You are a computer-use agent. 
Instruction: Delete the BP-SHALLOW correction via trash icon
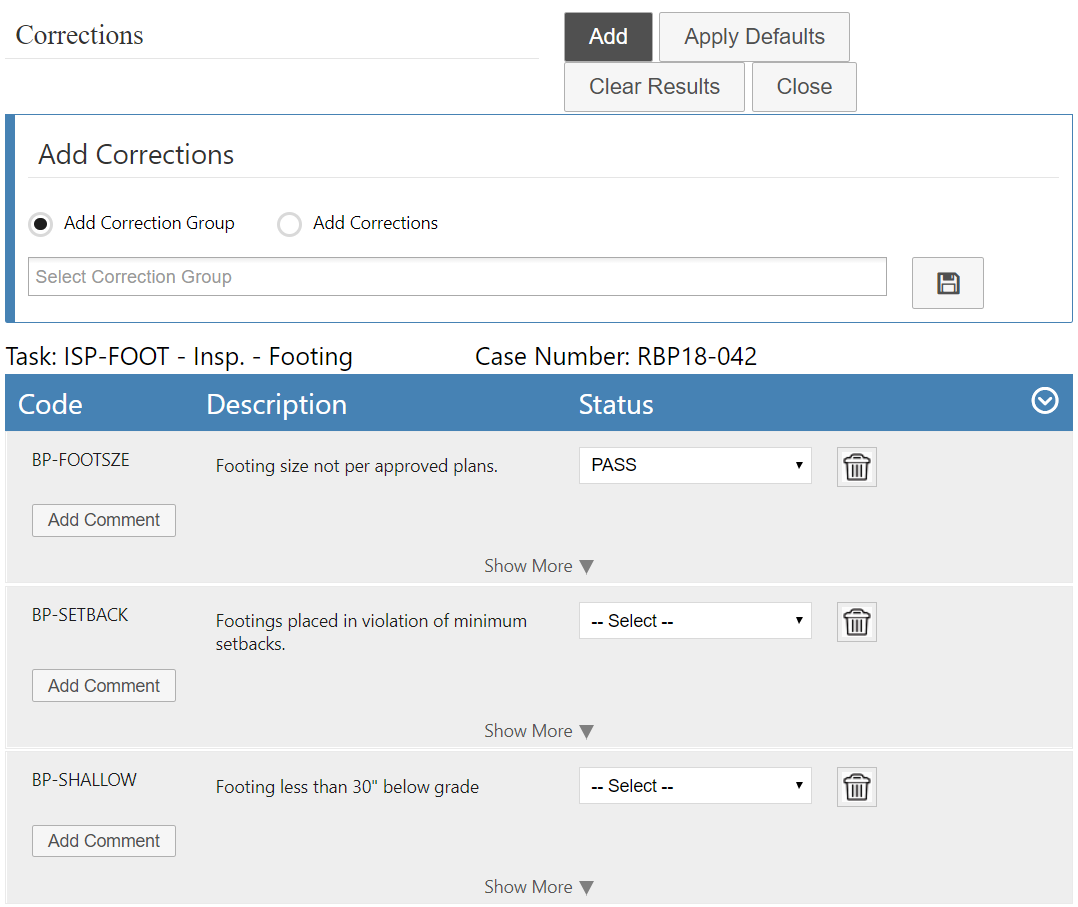click(857, 787)
